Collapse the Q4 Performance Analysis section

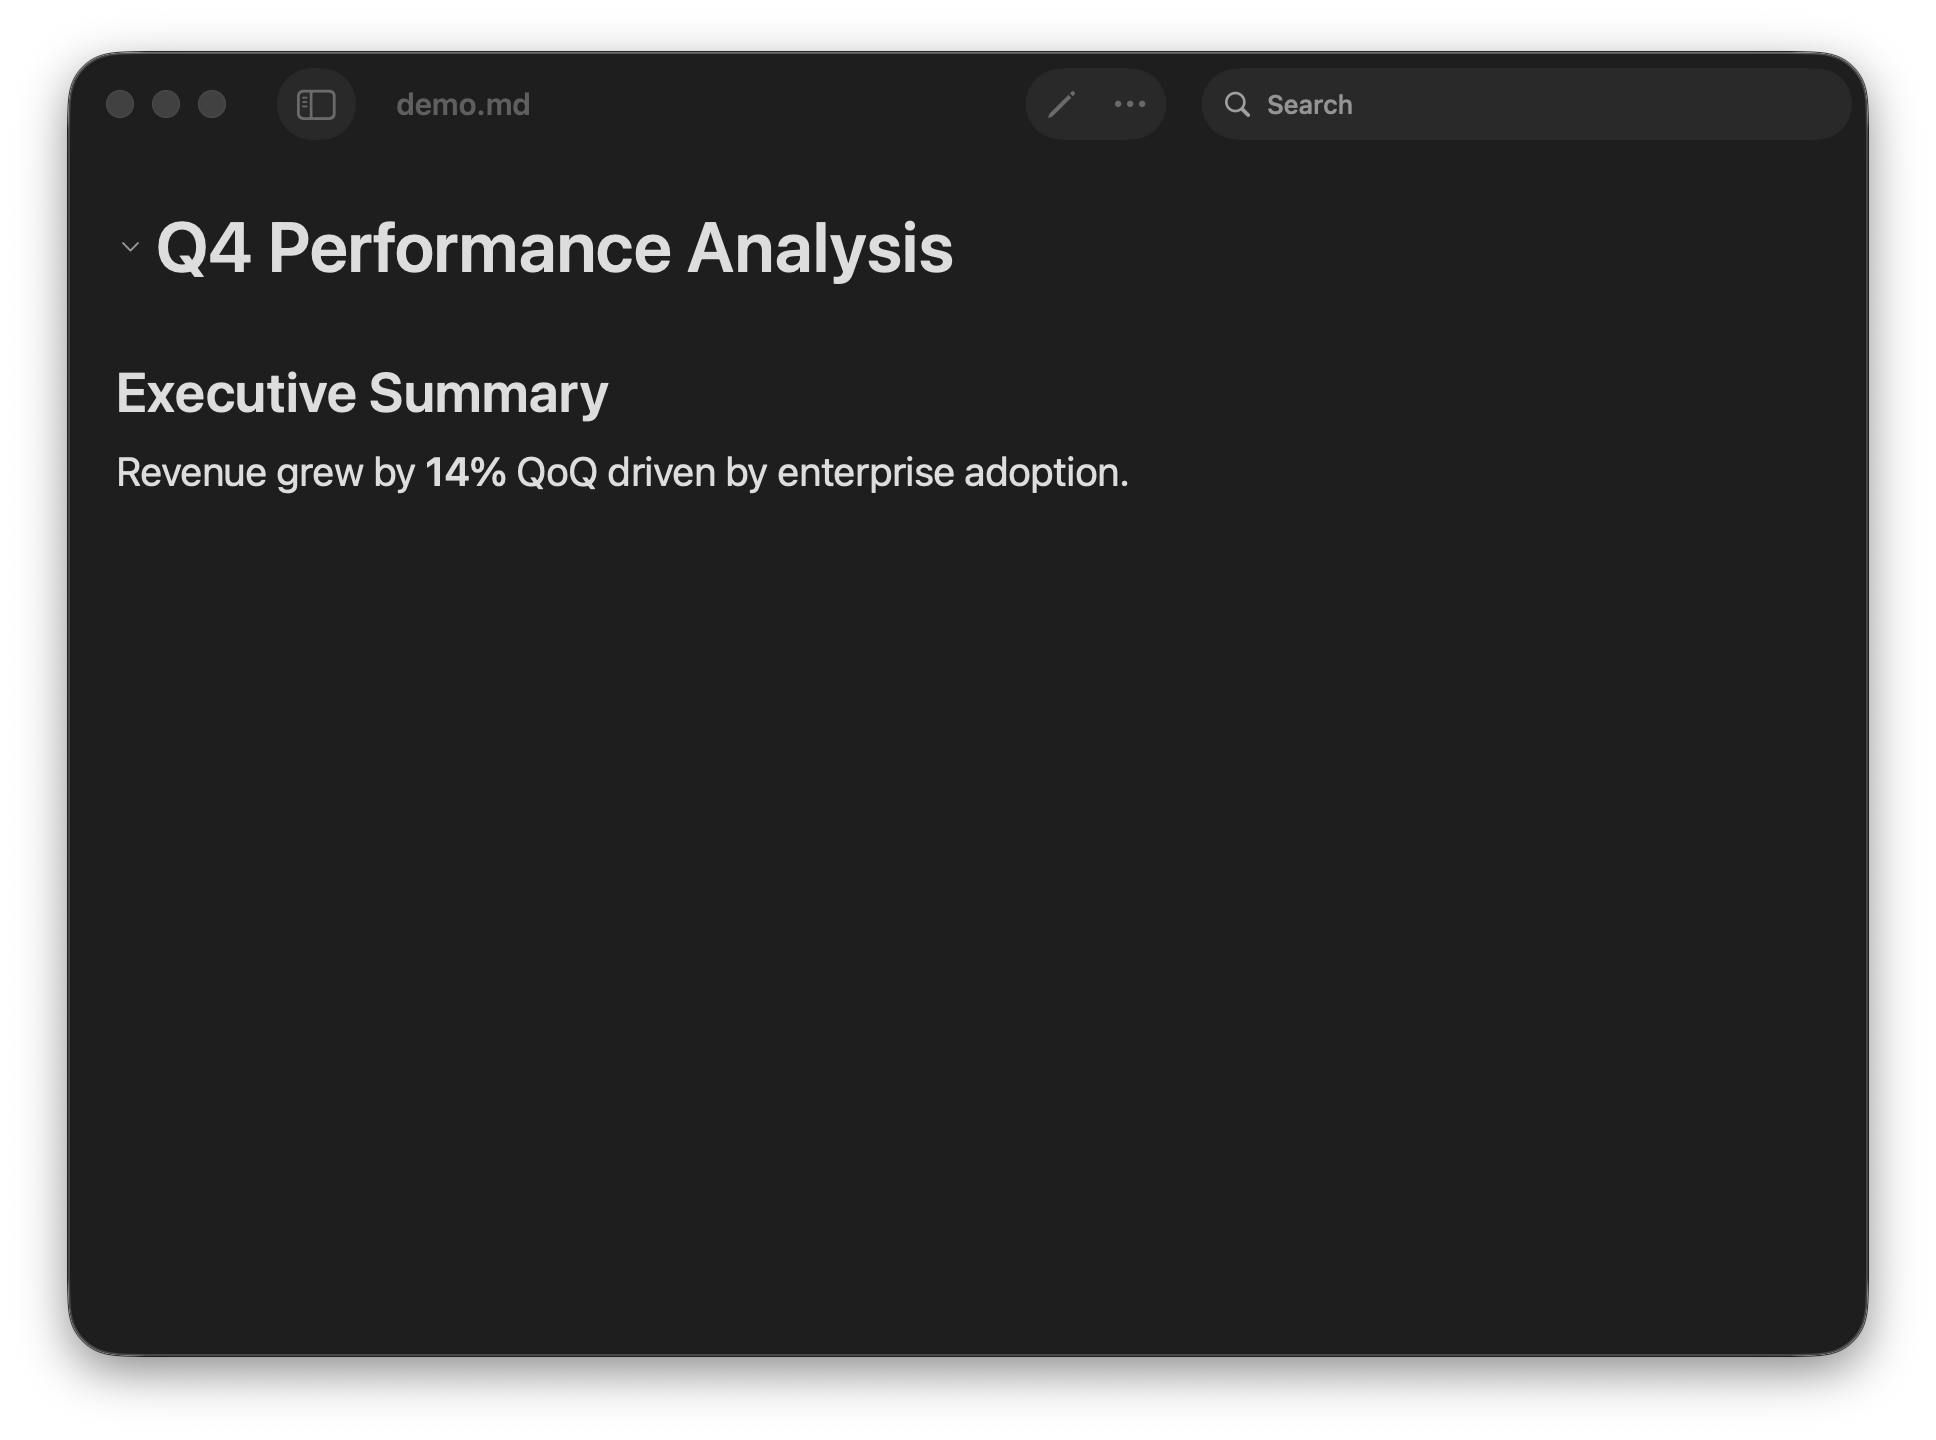point(130,247)
